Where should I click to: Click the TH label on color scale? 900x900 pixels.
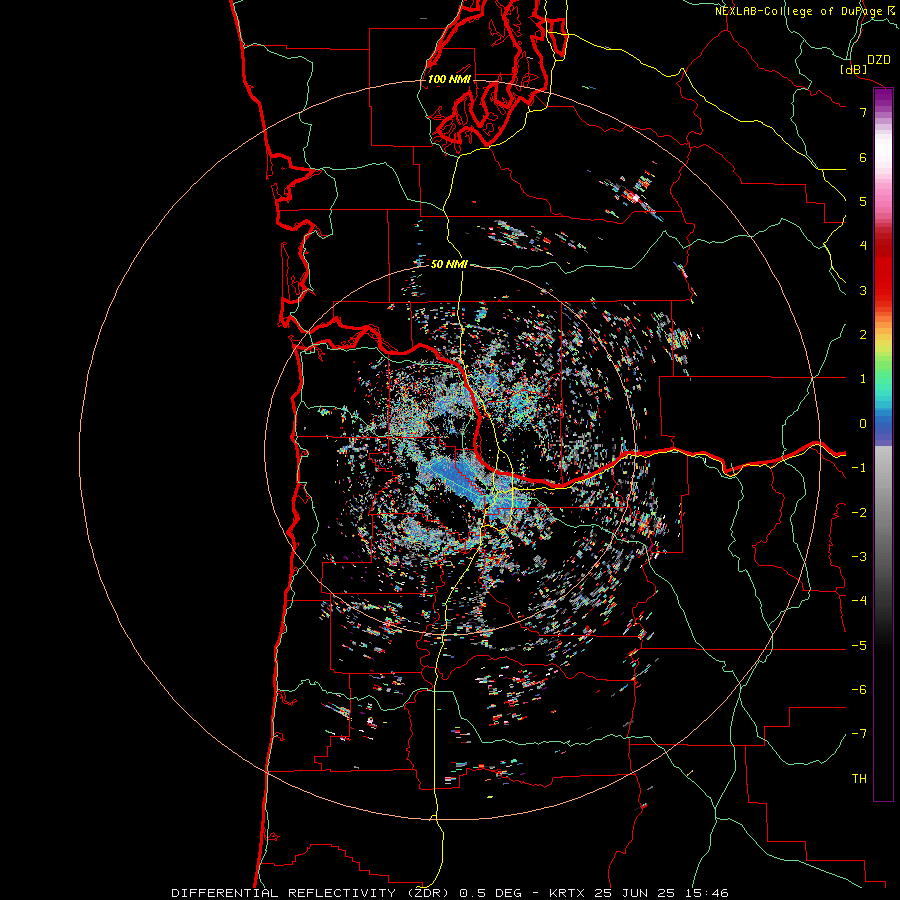tap(859, 779)
